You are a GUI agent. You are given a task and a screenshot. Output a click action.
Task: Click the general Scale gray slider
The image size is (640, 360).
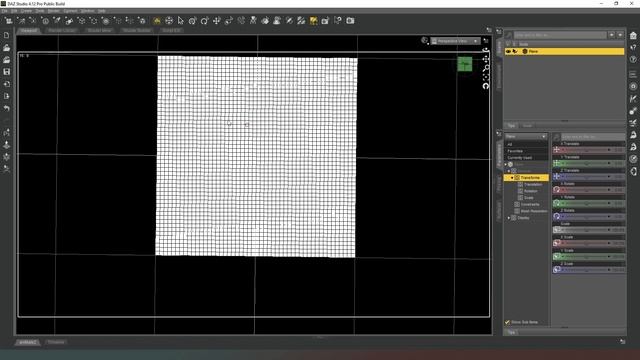coord(589,230)
